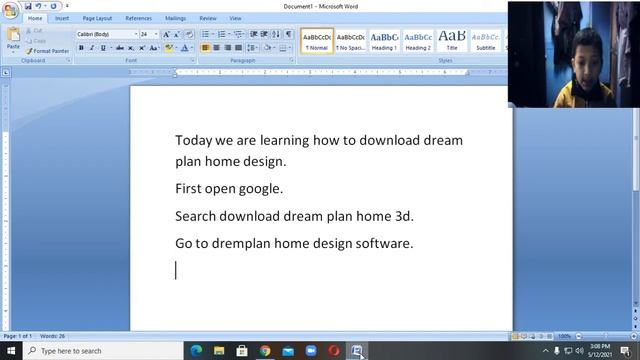
Task: Apply the font color
Action: pos(184,48)
